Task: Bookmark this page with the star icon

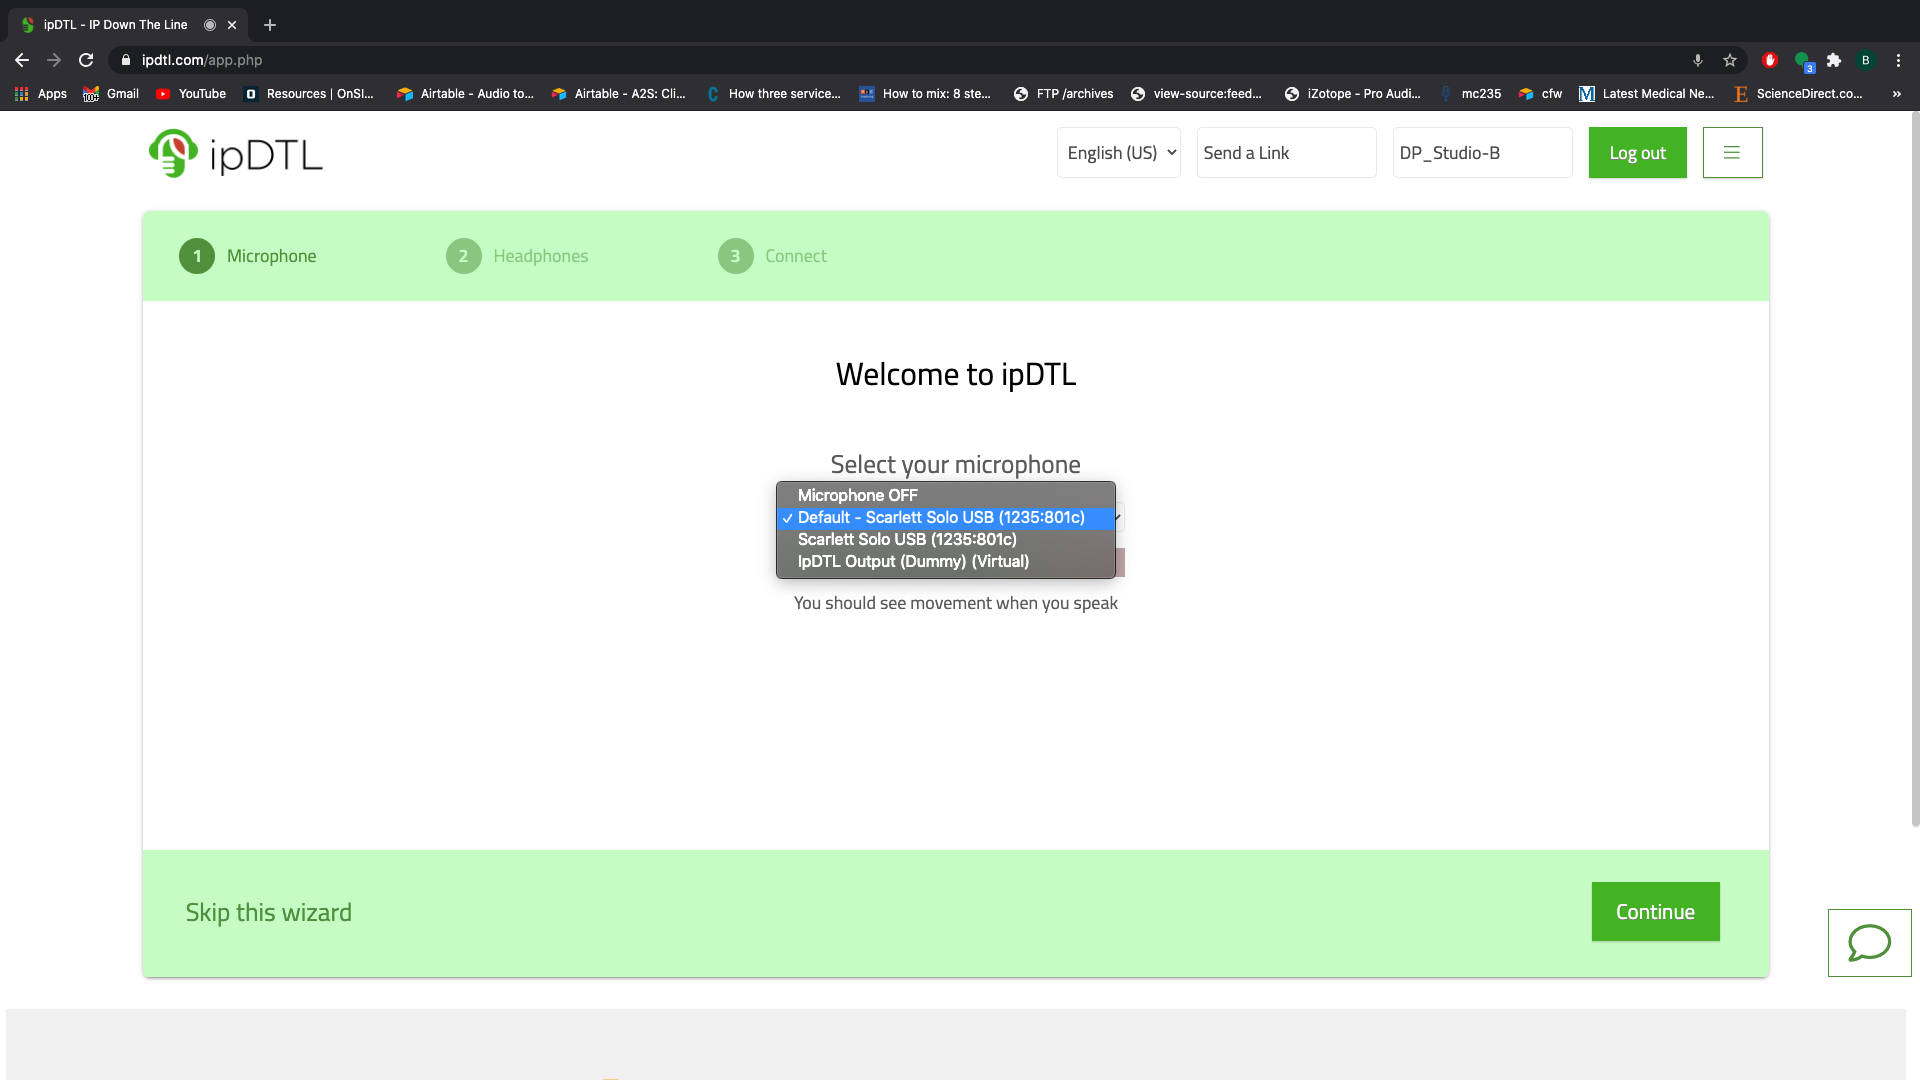Action: 1730,60
